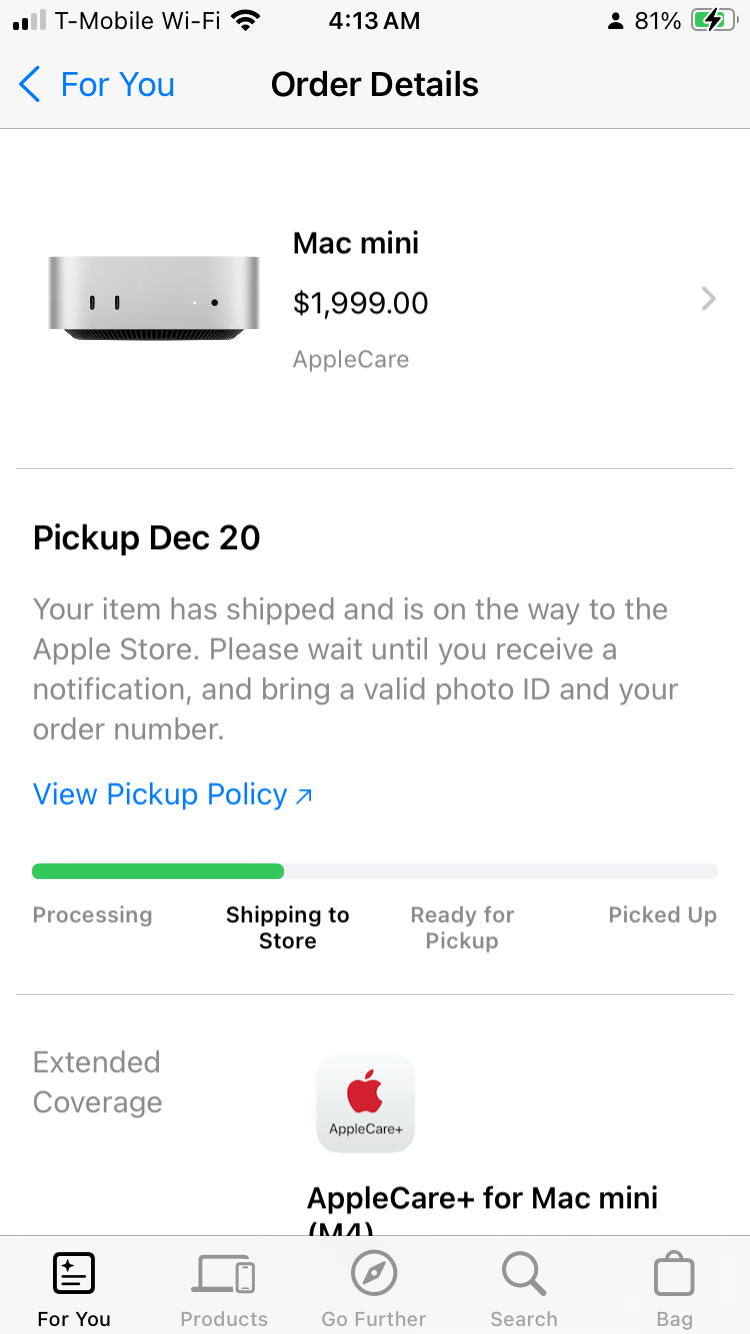Open View Pickup Policy link

click(x=173, y=795)
